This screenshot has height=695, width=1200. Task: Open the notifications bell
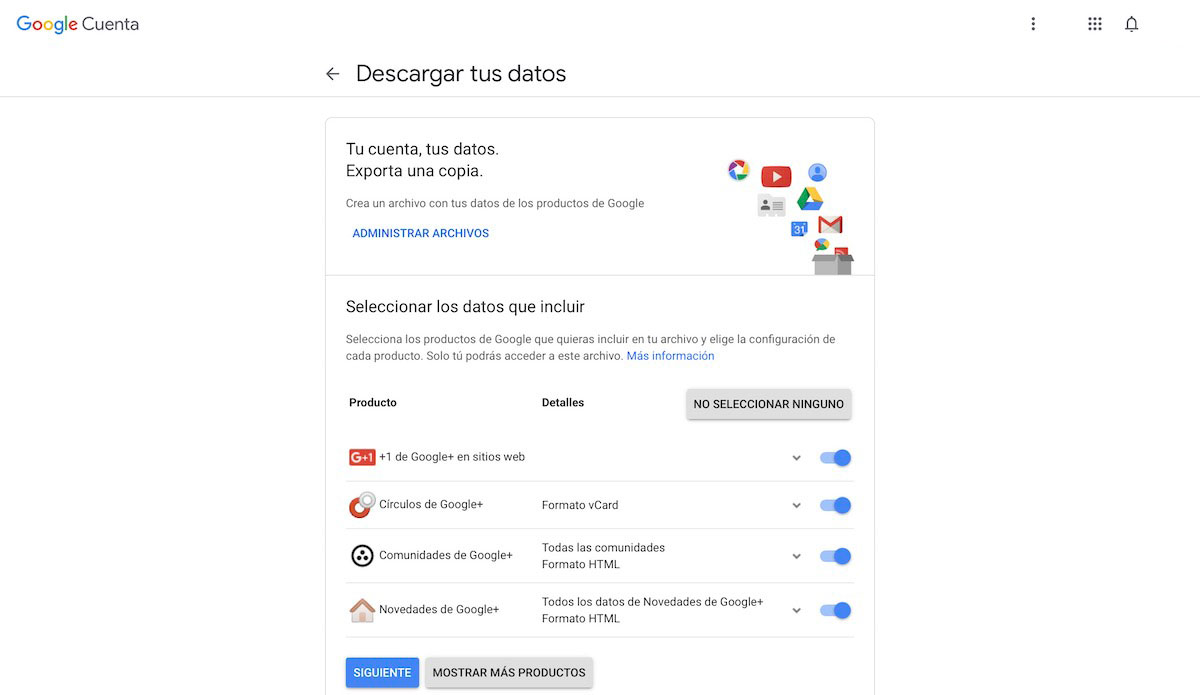(1131, 24)
